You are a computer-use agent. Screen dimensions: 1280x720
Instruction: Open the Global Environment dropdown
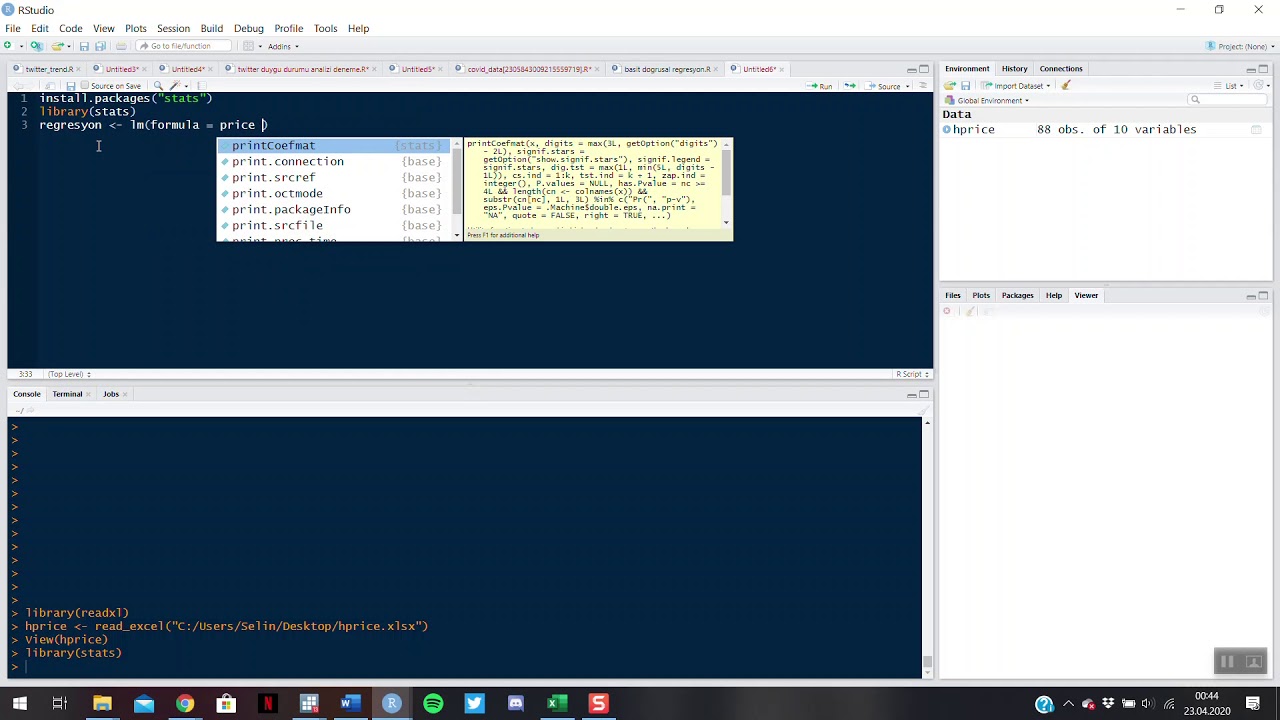coord(988,100)
